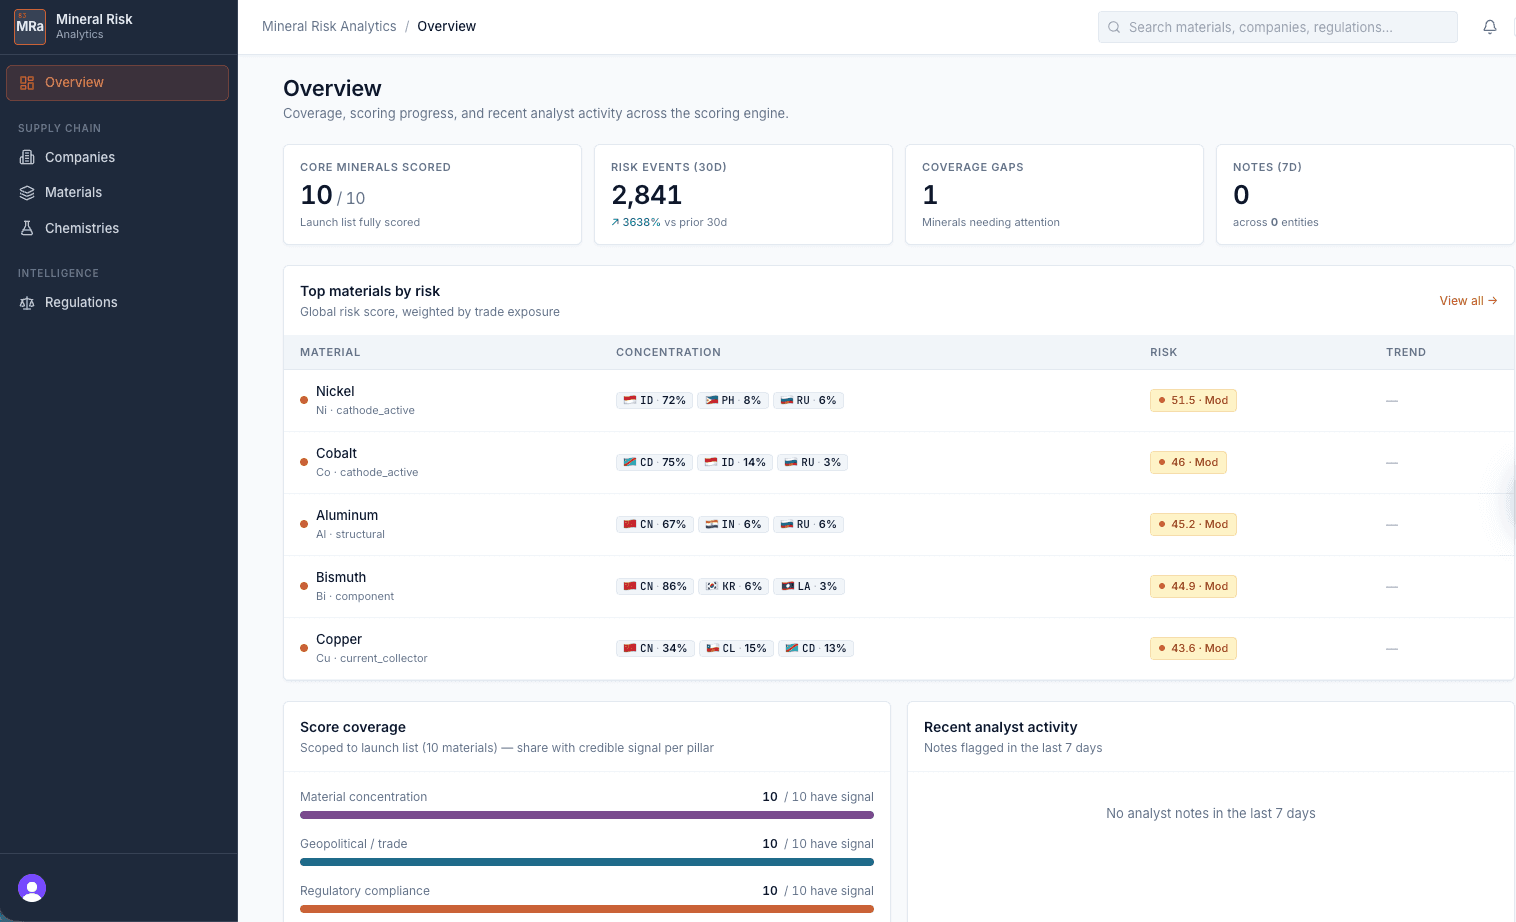Open the Notes (7D) card
1516x922 pixels.
[x=1365, y=194]
